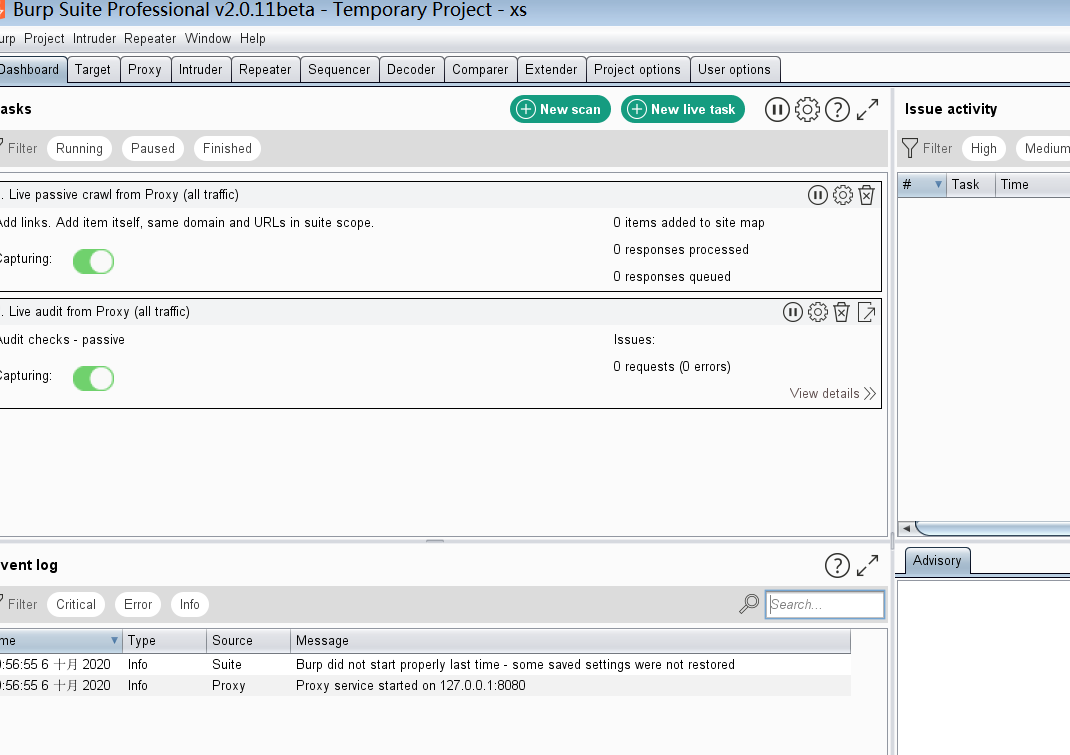The image size is (1070, 755).
Task: Delete the Live audit from Proxy task
Action: point(841,312)
